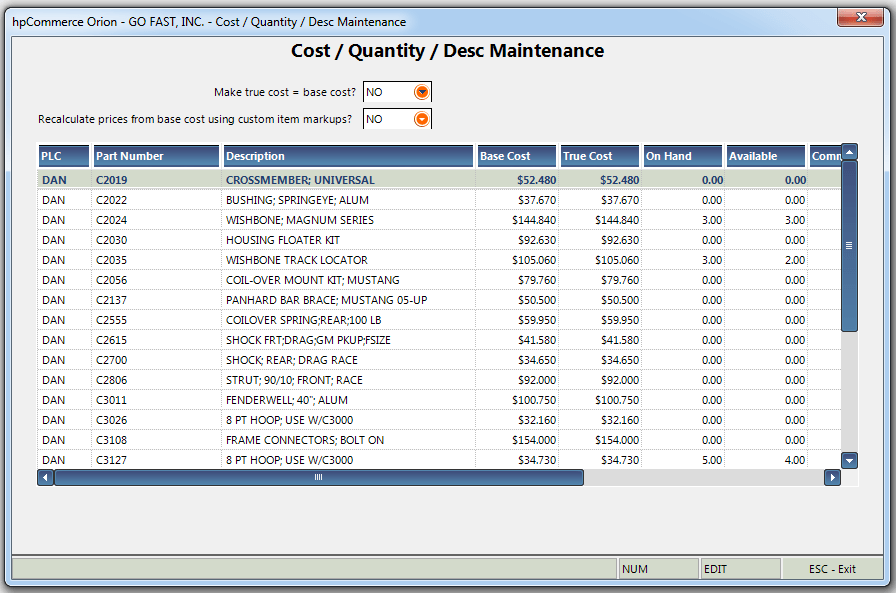The width and height of the screenshot is (896, 593).
Task: Click the Base Cost column header
Action: (x=515, y=156)
